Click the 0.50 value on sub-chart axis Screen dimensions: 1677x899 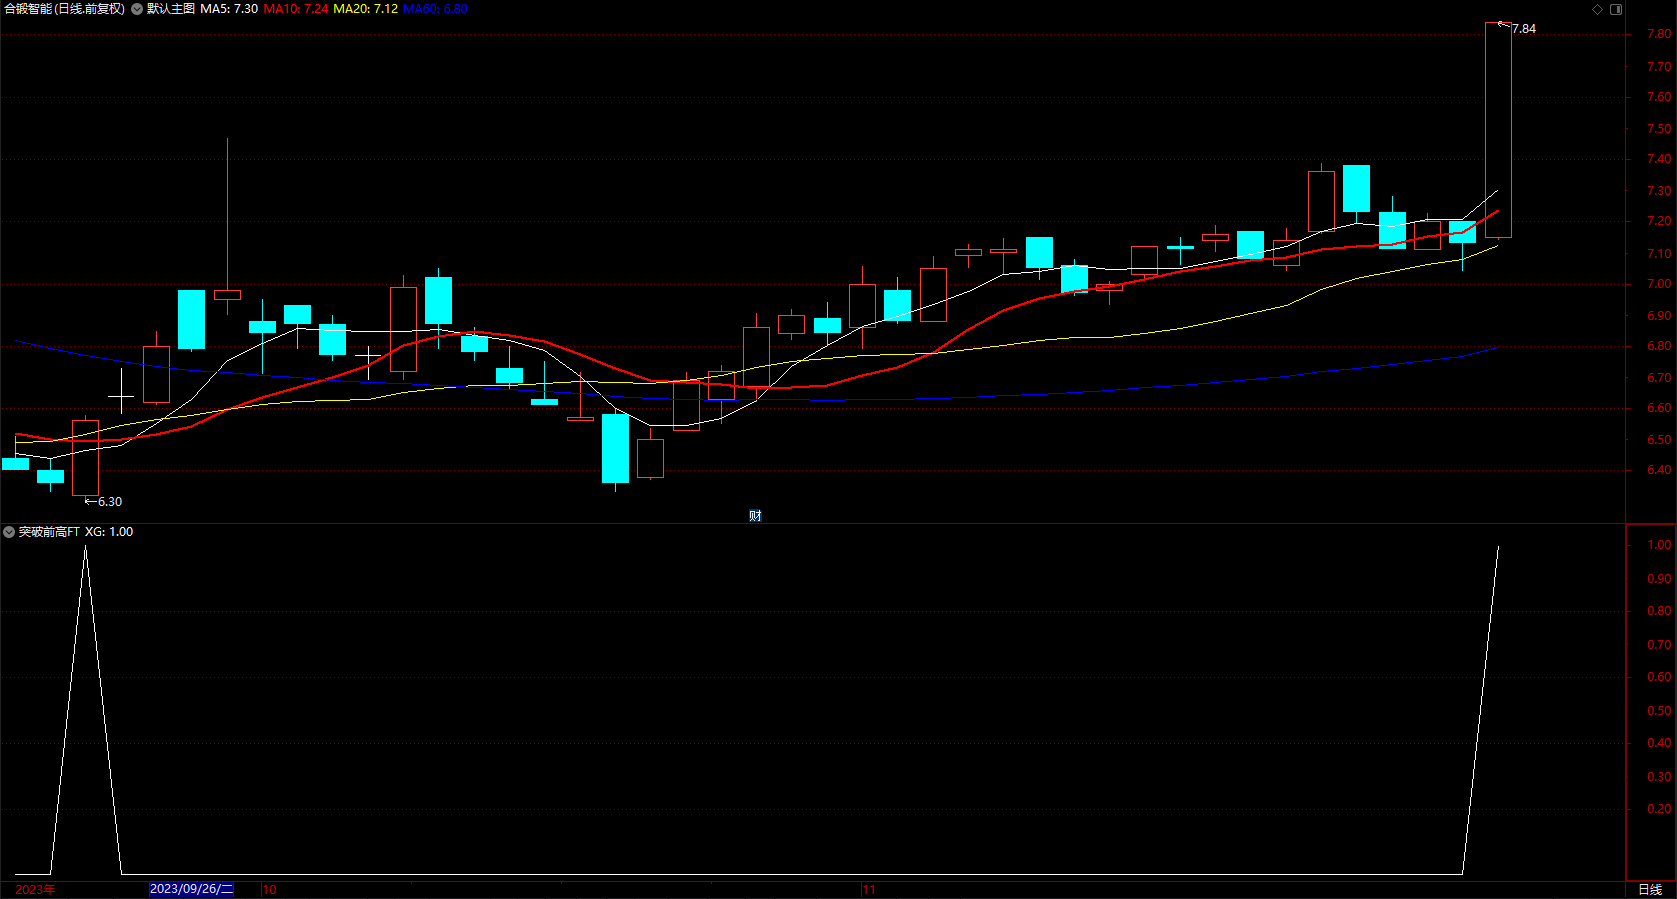pos(1659,711)
